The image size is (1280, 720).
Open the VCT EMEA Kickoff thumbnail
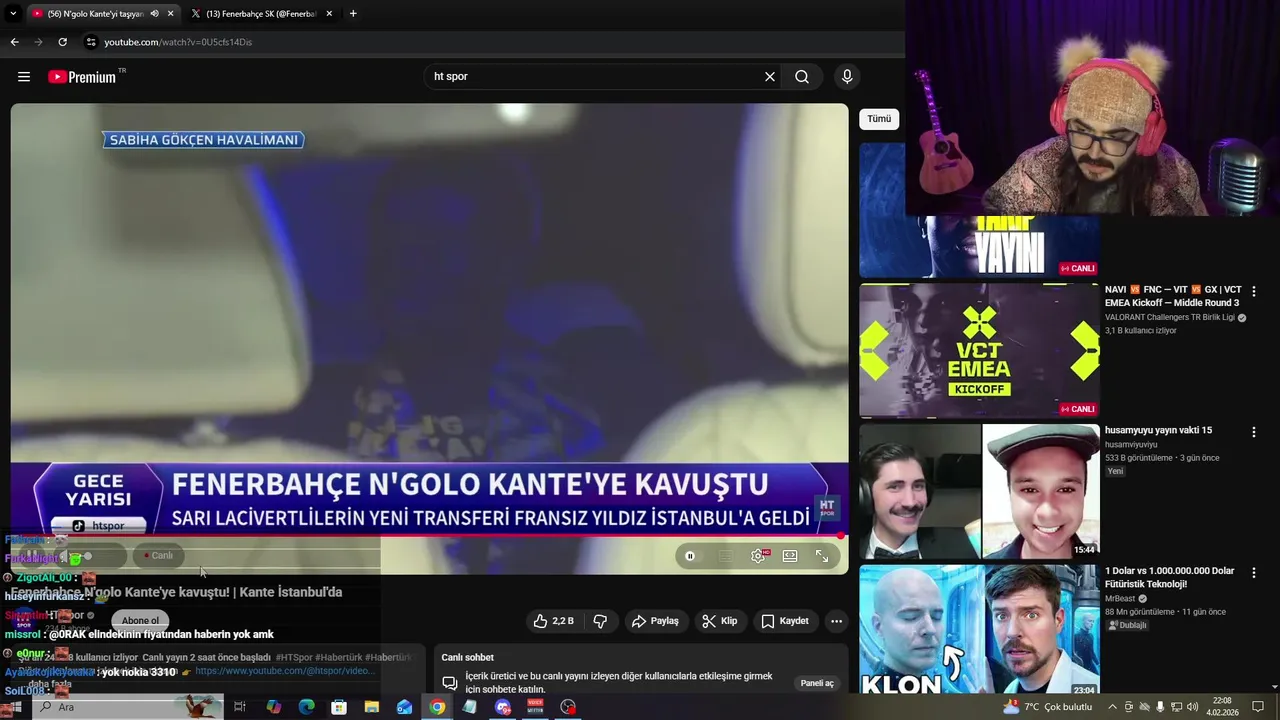coord(979,350)
